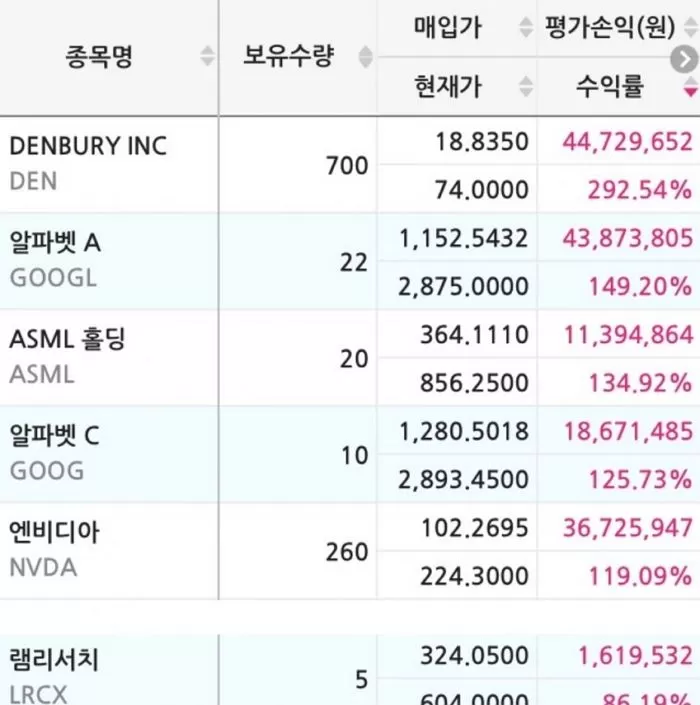
Task: Click the sort arrows beside 보유수량 header
Action: point(366,57)
